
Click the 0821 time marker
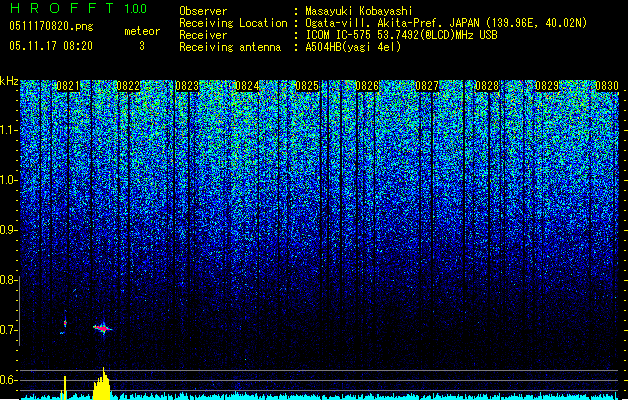68,86
